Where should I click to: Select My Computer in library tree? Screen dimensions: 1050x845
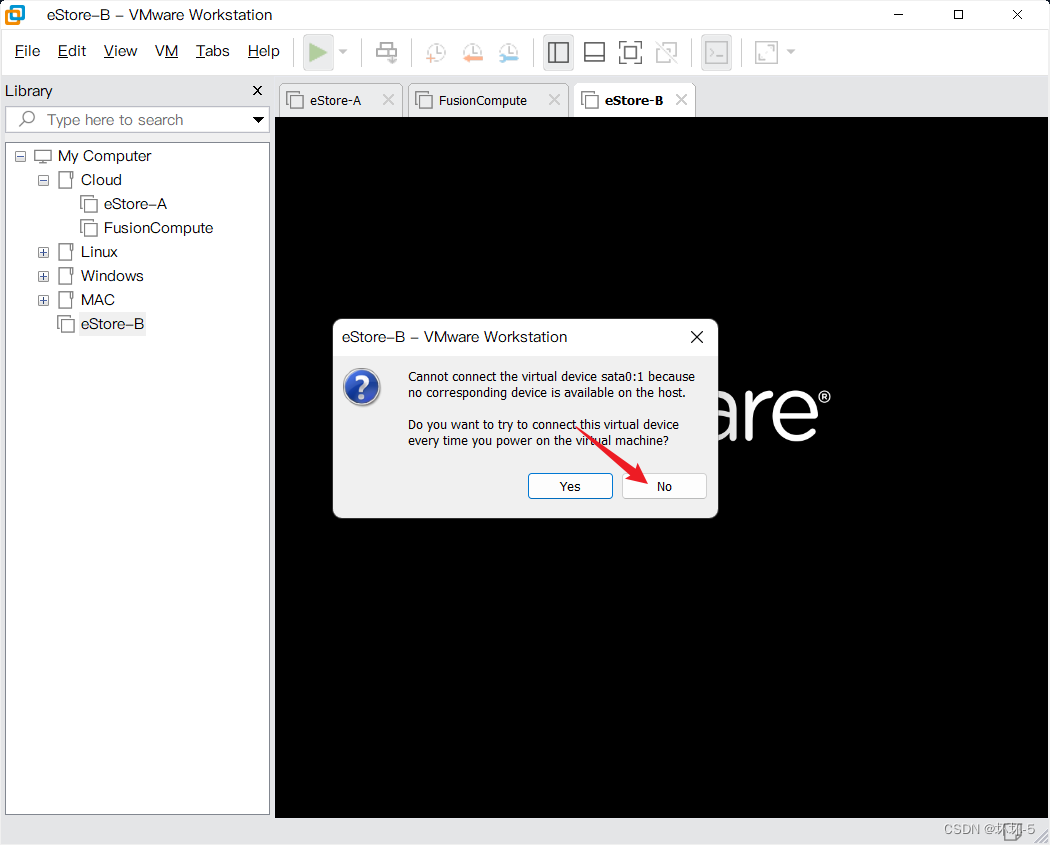(104, 156)
